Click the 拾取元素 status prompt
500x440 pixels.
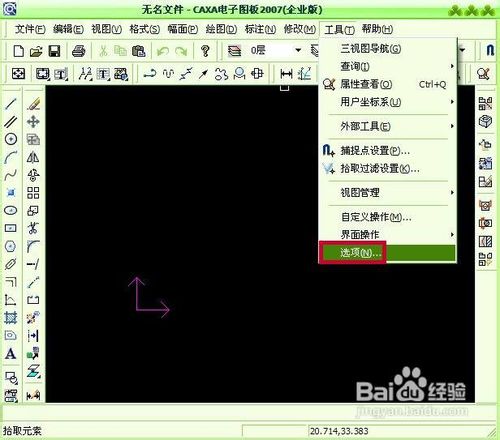[22, 431]
